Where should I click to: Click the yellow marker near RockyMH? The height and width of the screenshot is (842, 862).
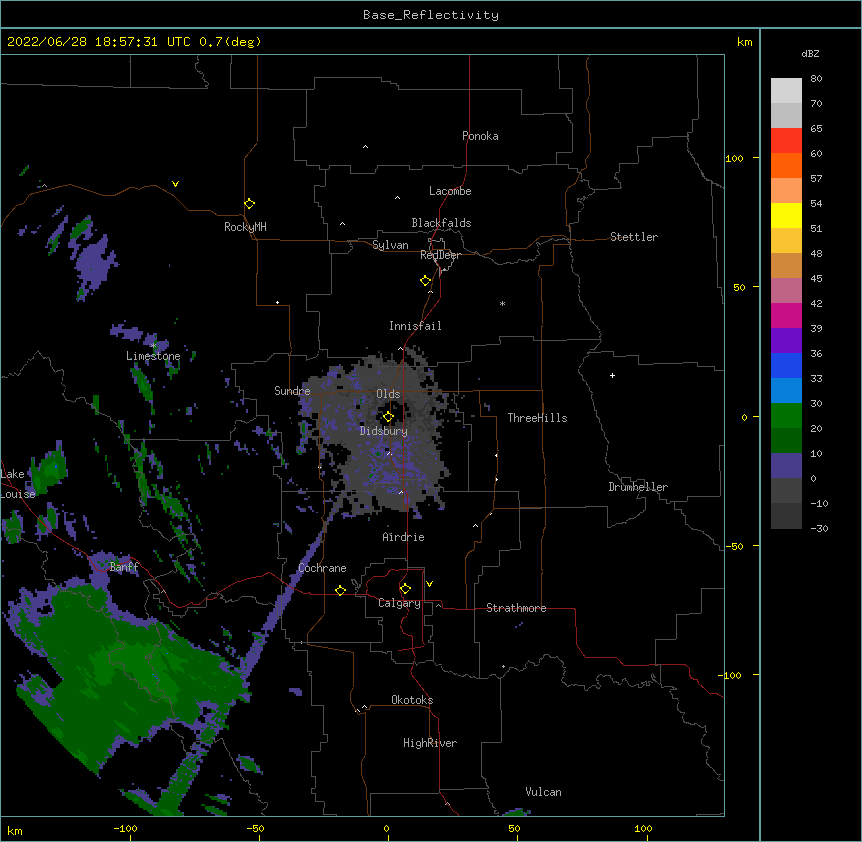(249, 204)
